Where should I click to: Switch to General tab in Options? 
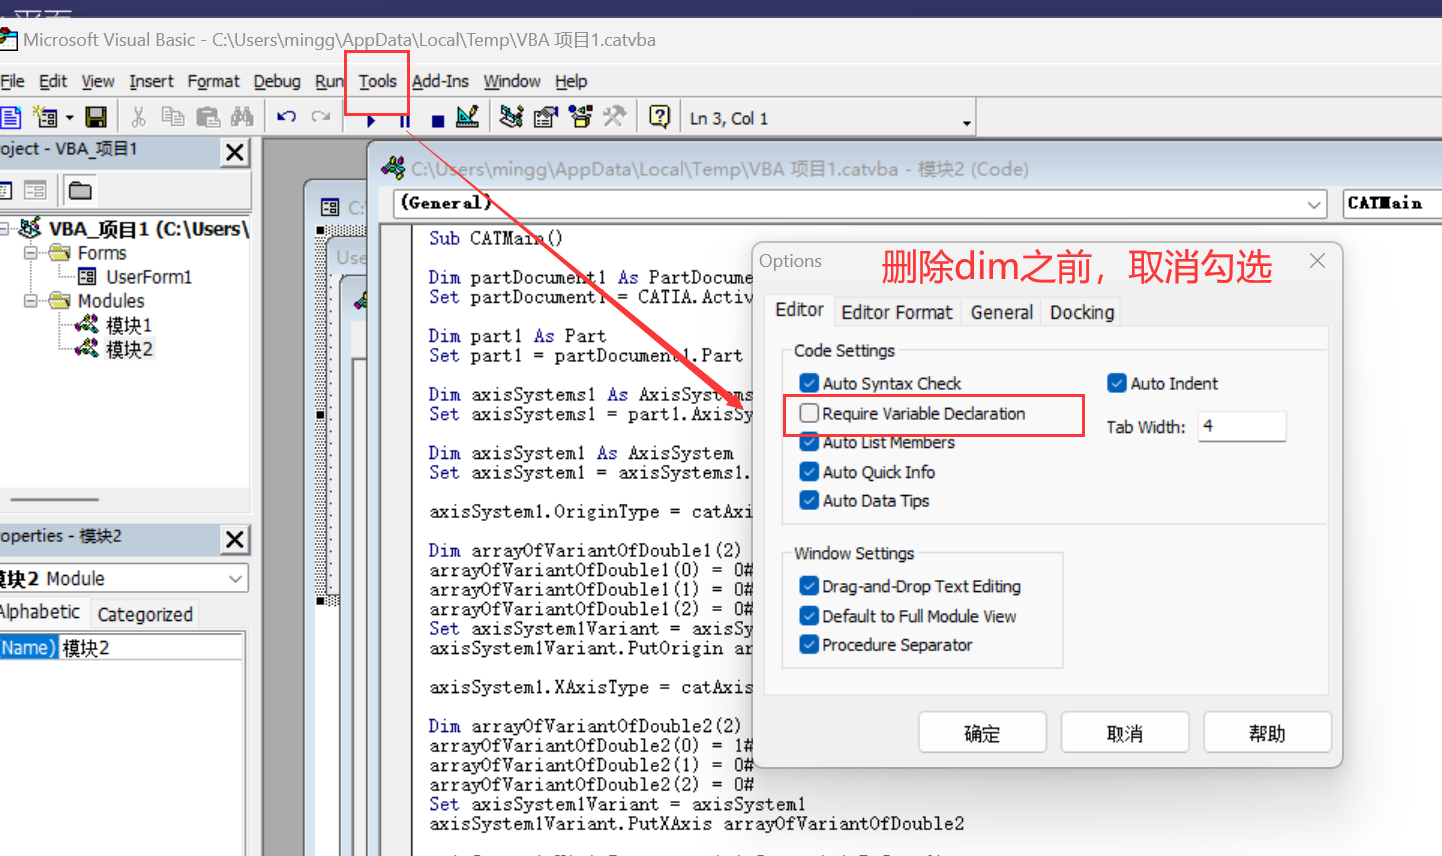point(1002,312)
